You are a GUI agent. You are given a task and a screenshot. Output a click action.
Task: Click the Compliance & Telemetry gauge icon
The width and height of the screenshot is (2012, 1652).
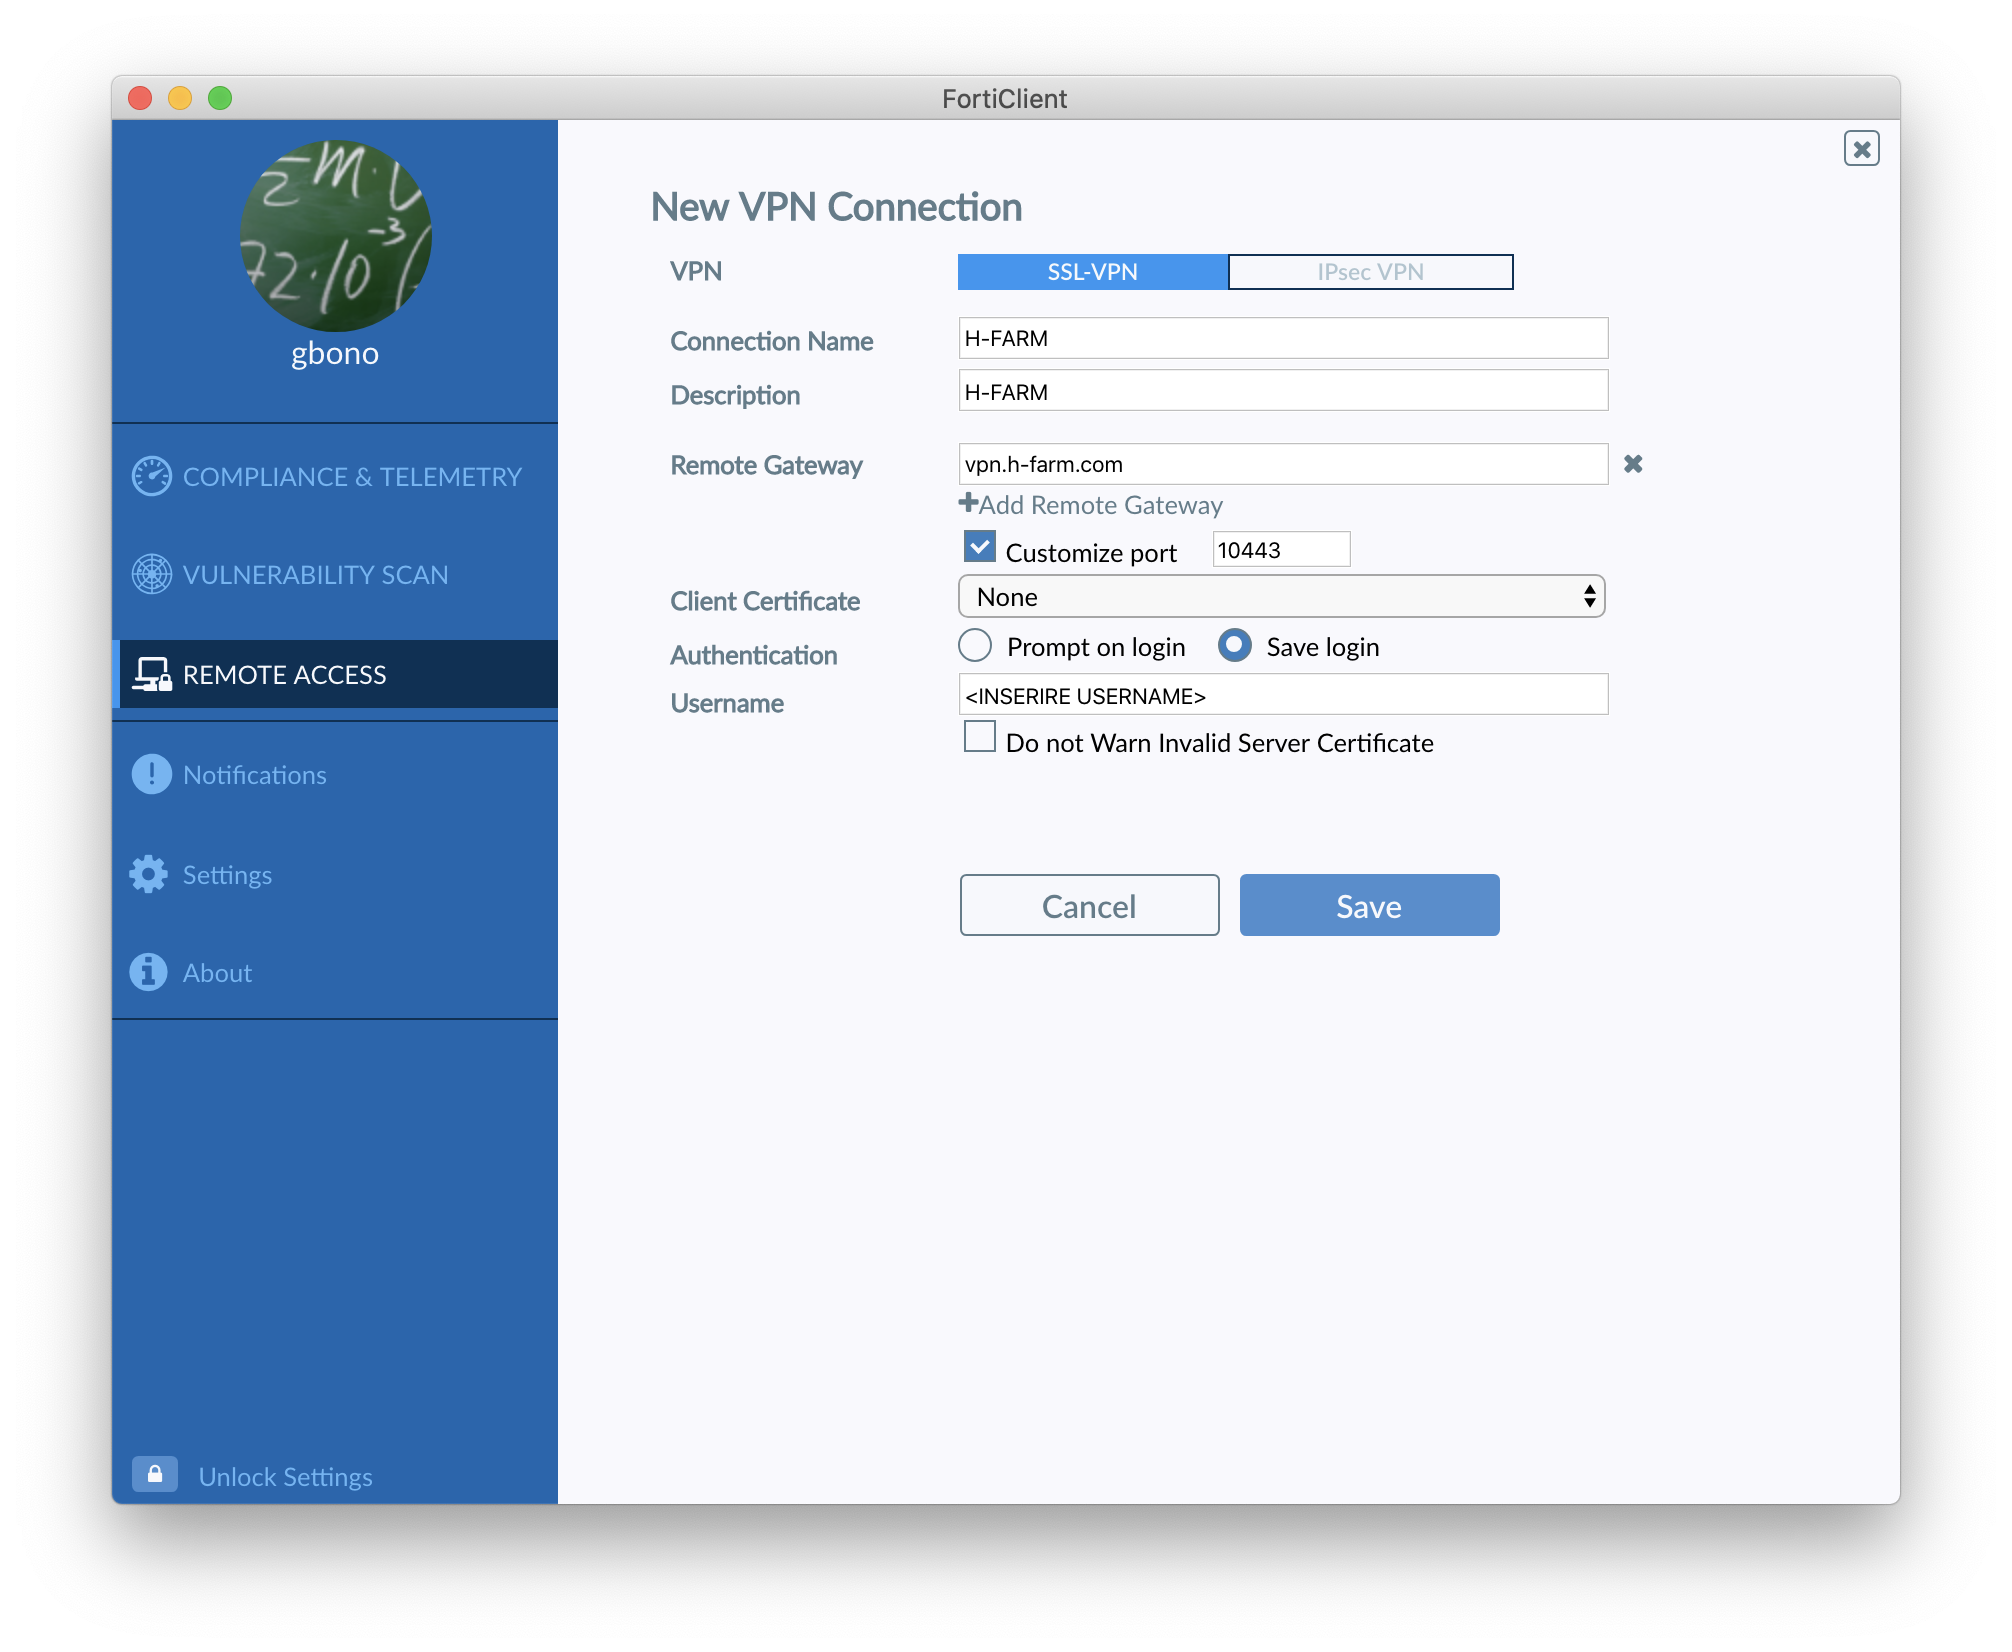152,476
